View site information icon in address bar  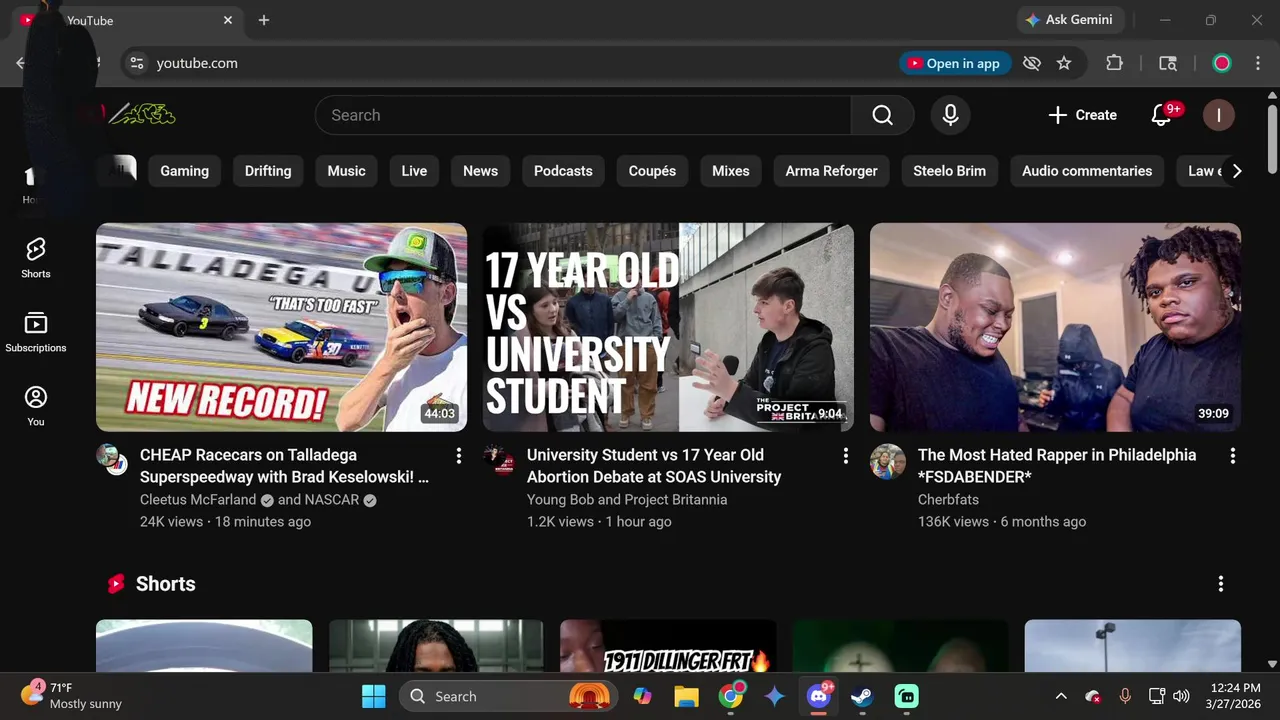(x=137, y=63)
